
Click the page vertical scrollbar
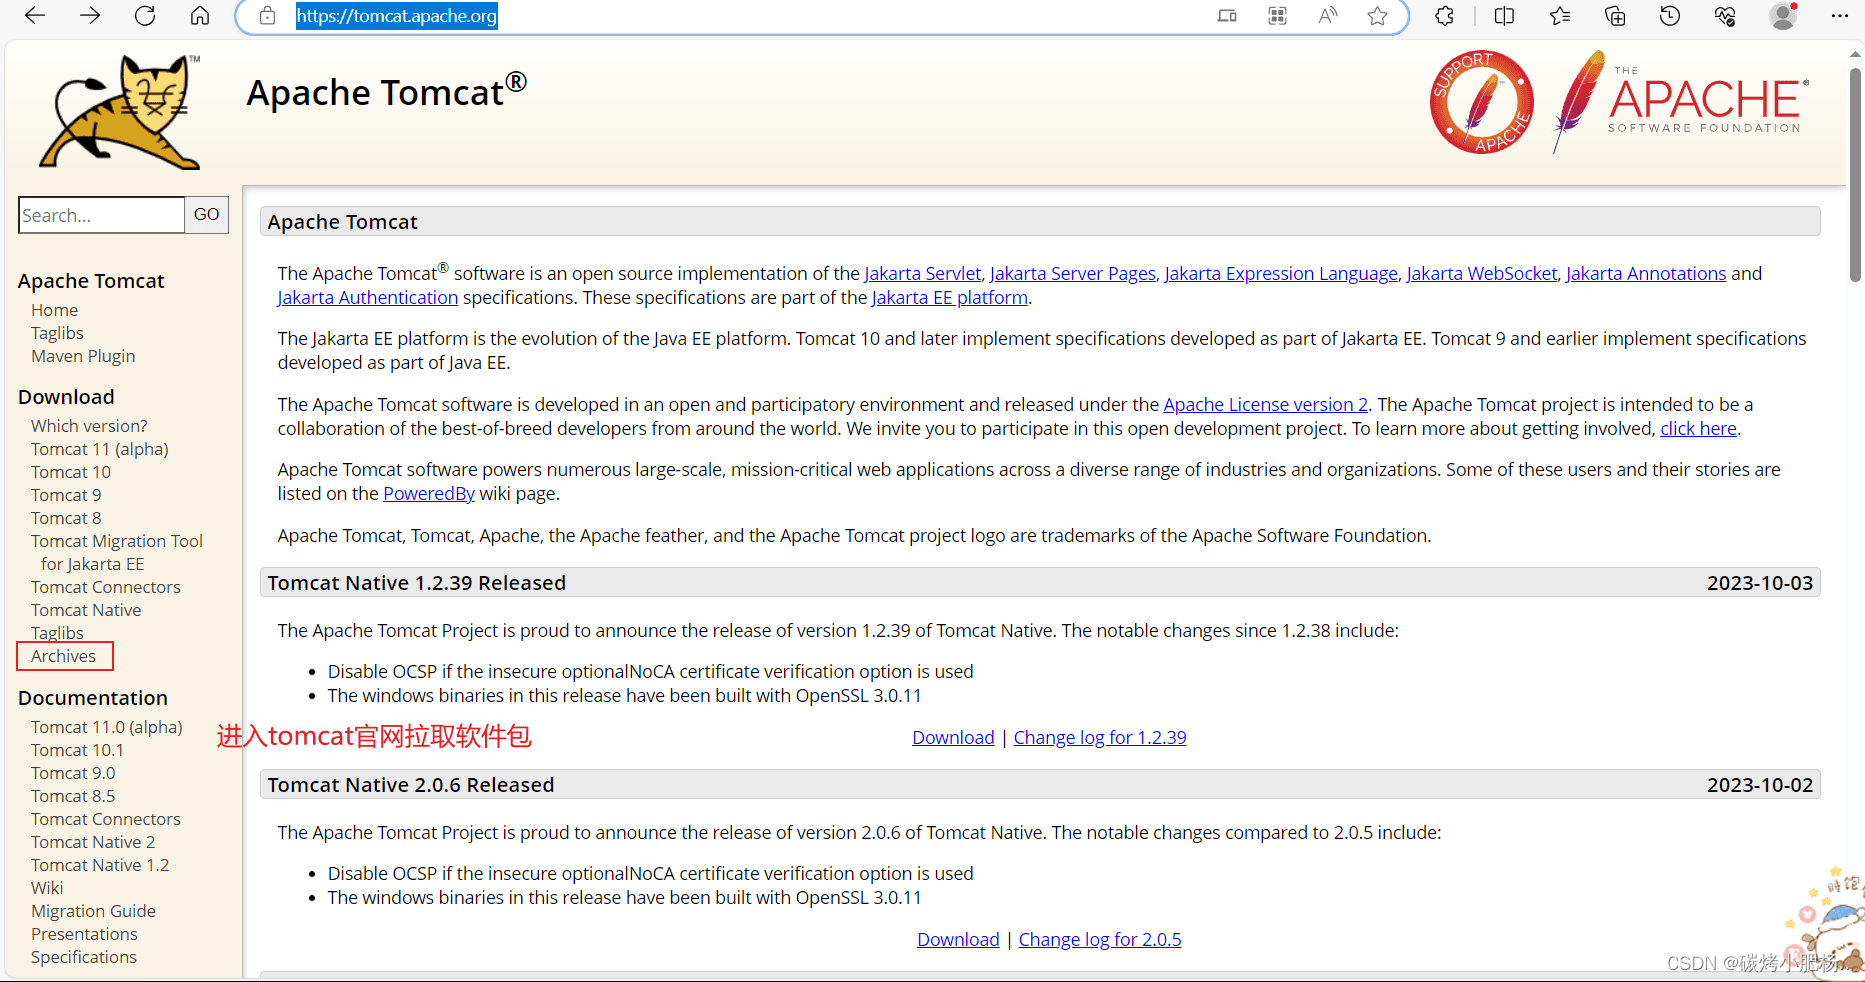click(x=1855, y=175)
